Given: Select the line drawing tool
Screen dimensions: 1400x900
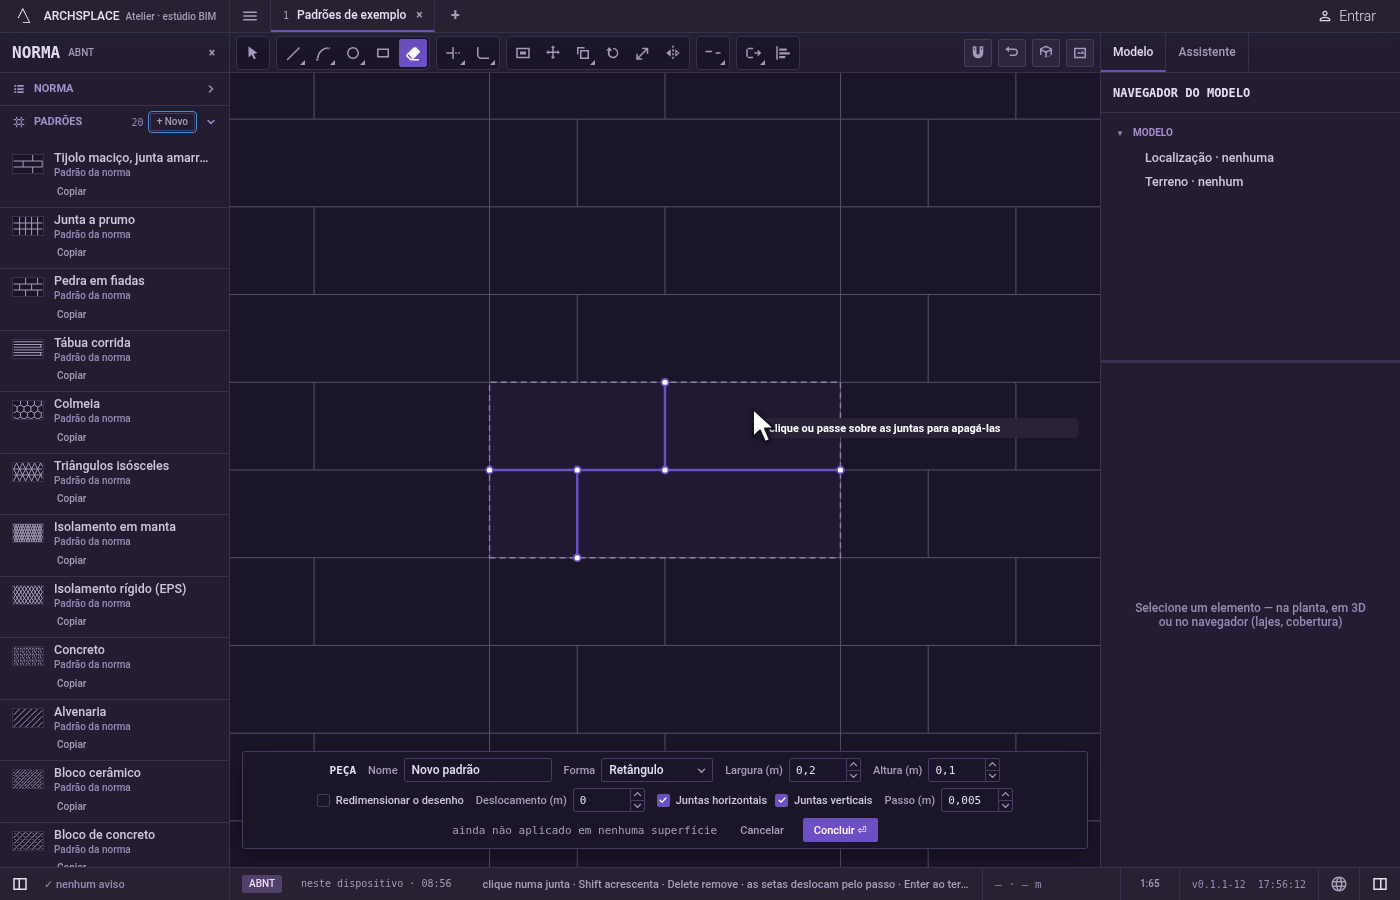Looking at the screenshot, I should pos(293,53).
